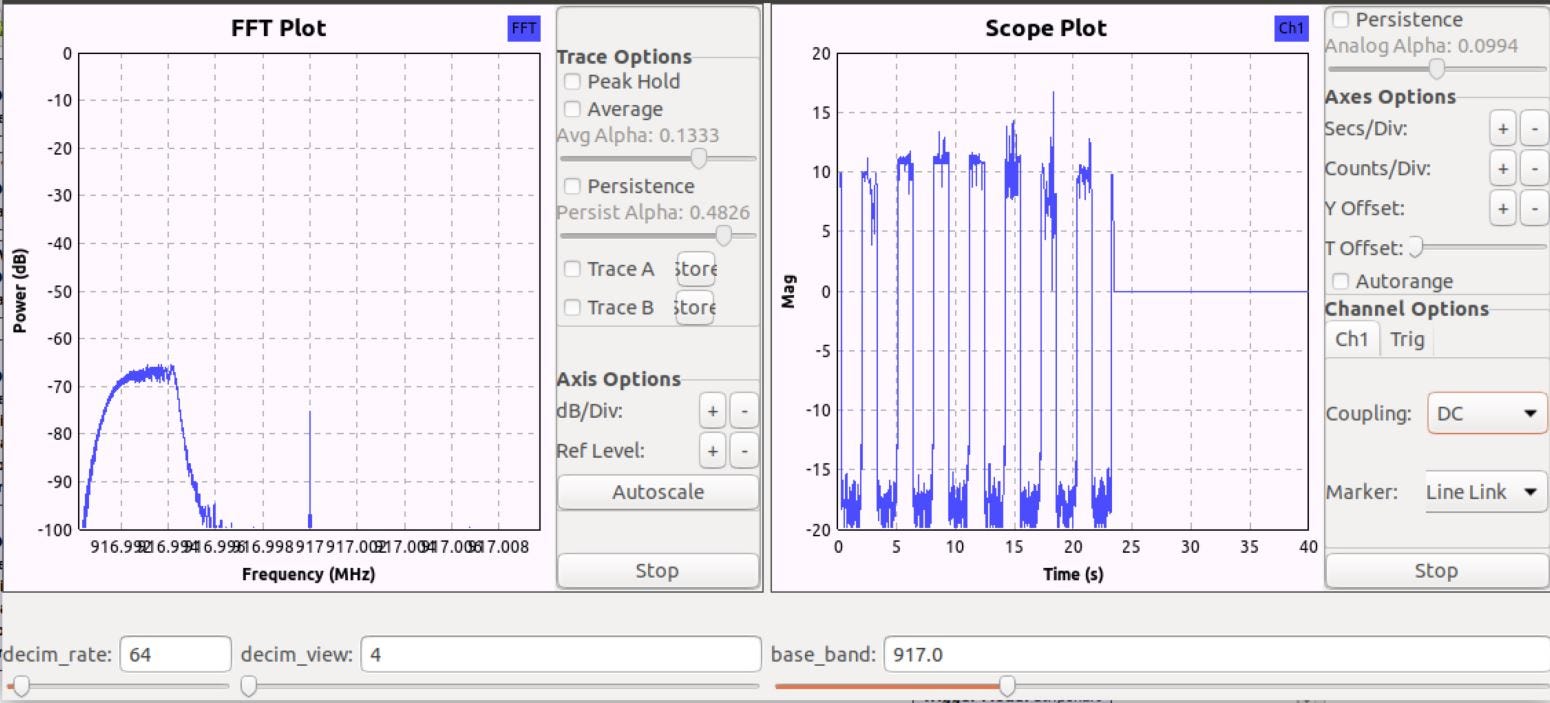Viewport: 1550px width, 703px height.
Task: Click the T Offset slider
Action: (1478, 246)
